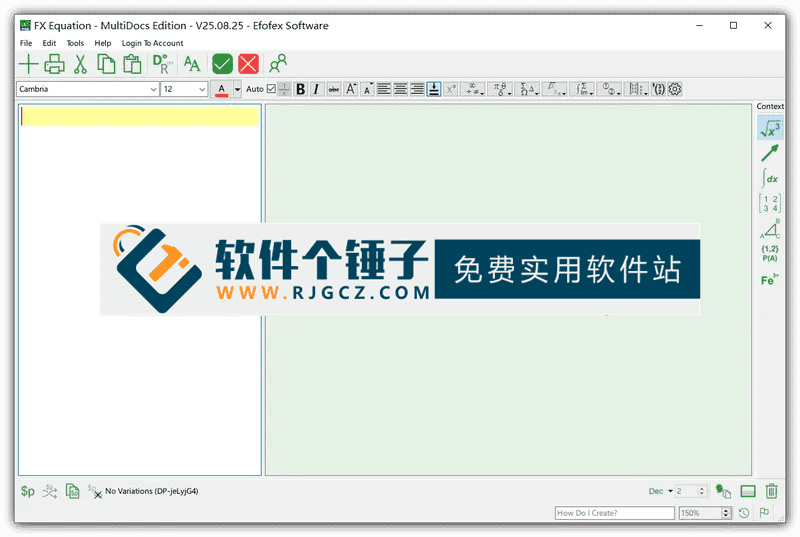This screenshot has width=800, height=537.
Task: Select the Fe chemistry context
Action: (769, 279)
